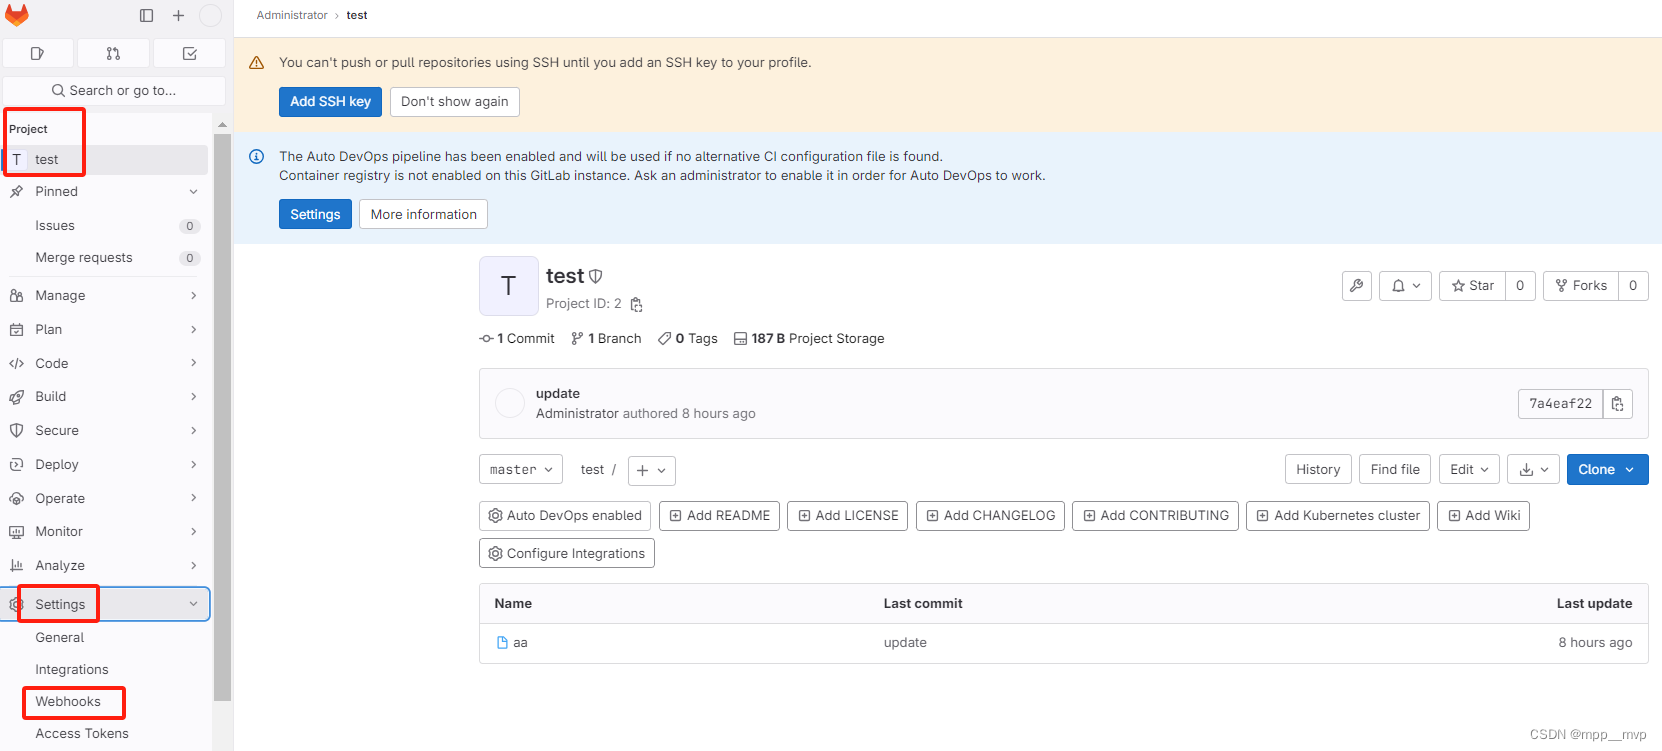
Task: Toggle the sidebar collapse icon
Action: click(x=147, y=15)
